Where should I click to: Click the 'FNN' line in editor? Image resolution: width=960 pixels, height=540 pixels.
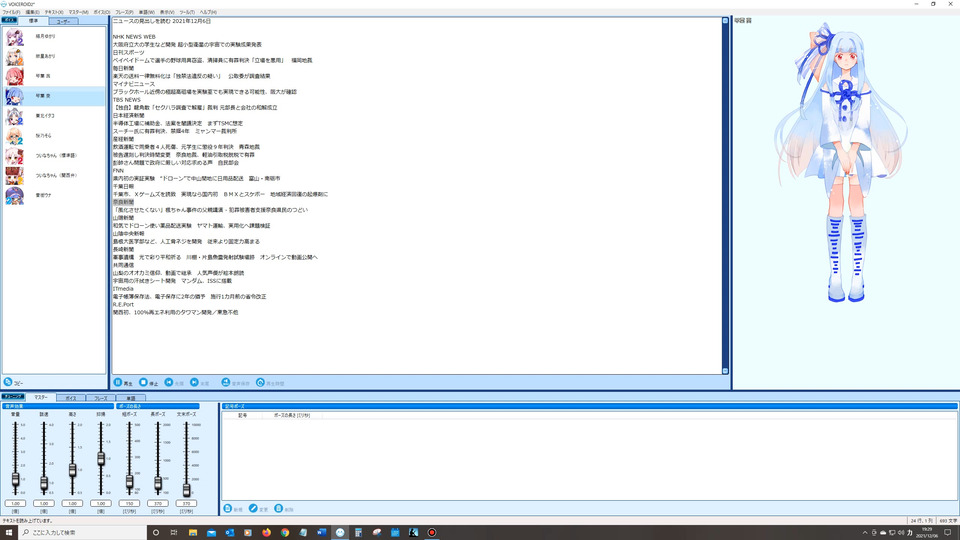(118, 171)
